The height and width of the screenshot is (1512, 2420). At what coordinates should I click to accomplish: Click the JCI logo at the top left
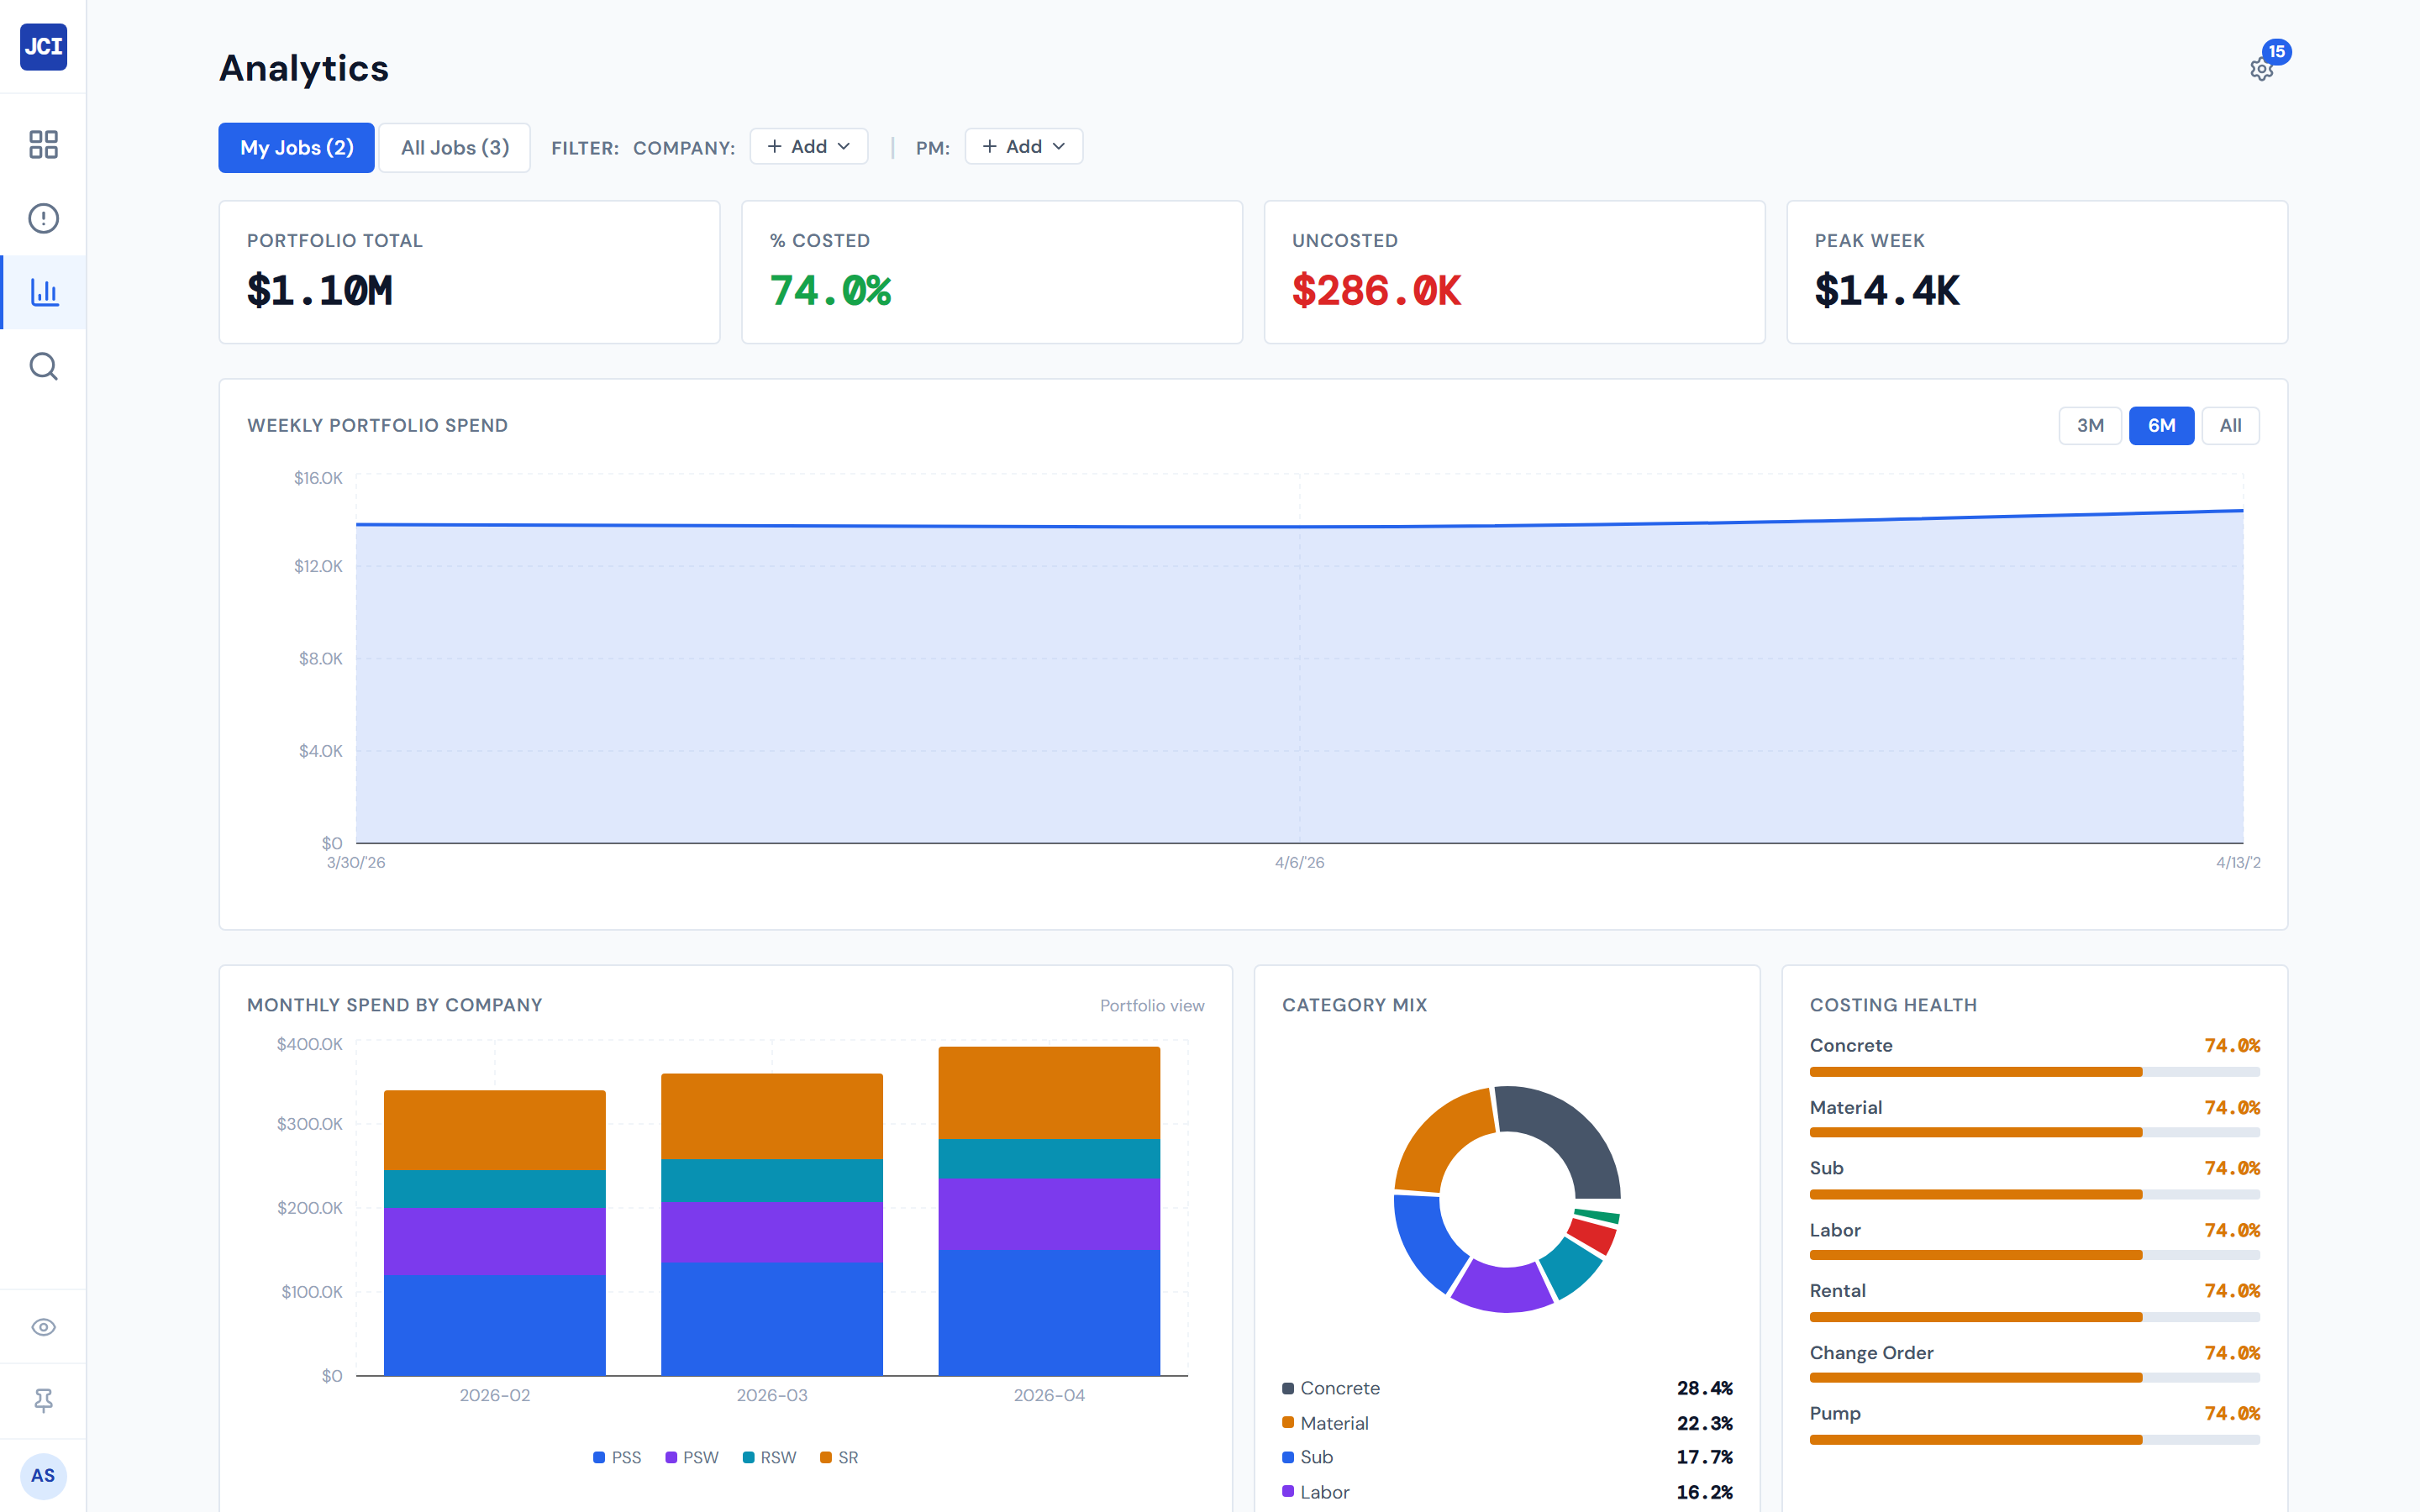(43, 47)
